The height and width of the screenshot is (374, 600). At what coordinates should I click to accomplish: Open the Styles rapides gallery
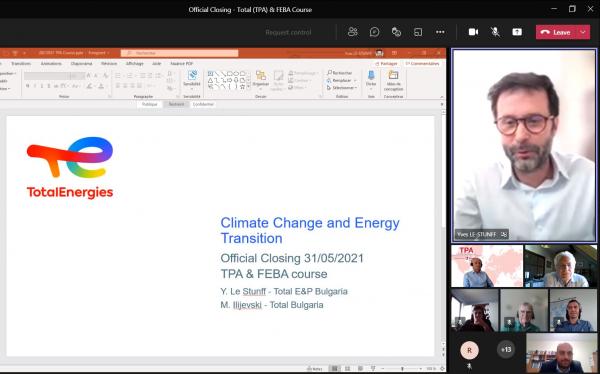tap(278, 80)
